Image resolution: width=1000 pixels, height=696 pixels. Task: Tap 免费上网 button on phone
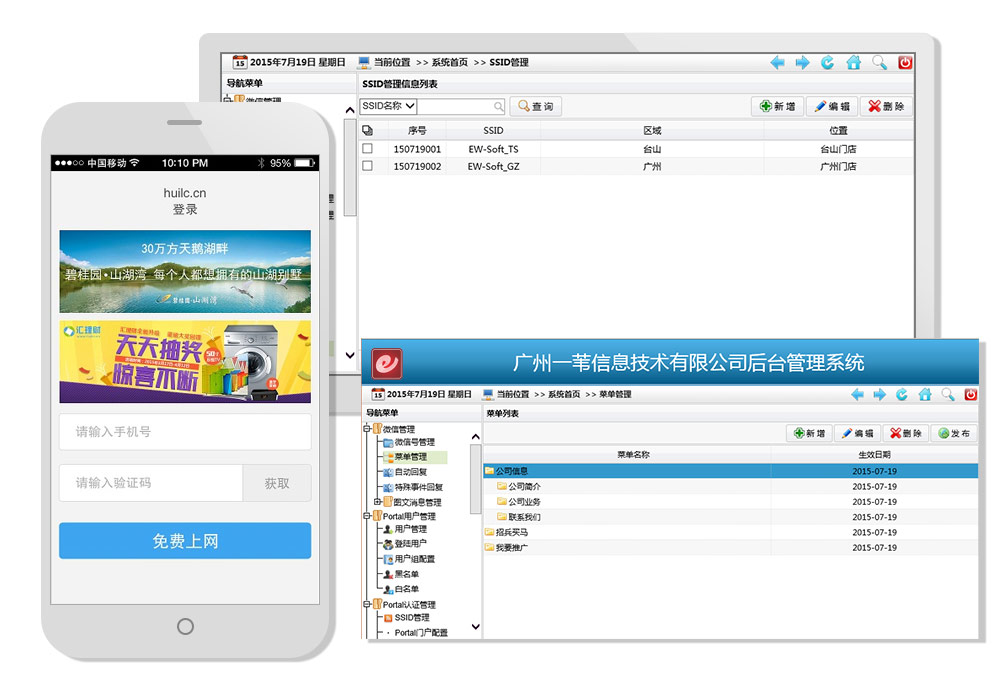[186, 541]
